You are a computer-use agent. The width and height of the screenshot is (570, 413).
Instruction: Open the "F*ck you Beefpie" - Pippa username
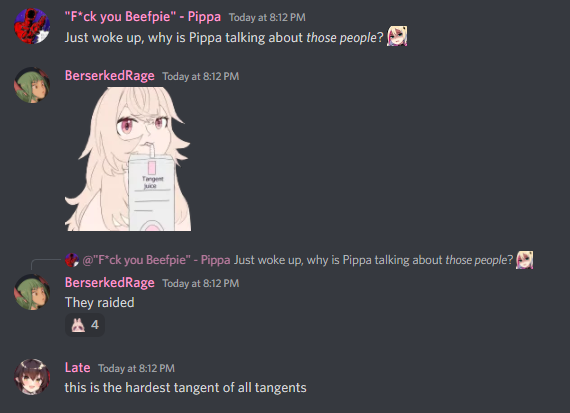click(143, 17)
